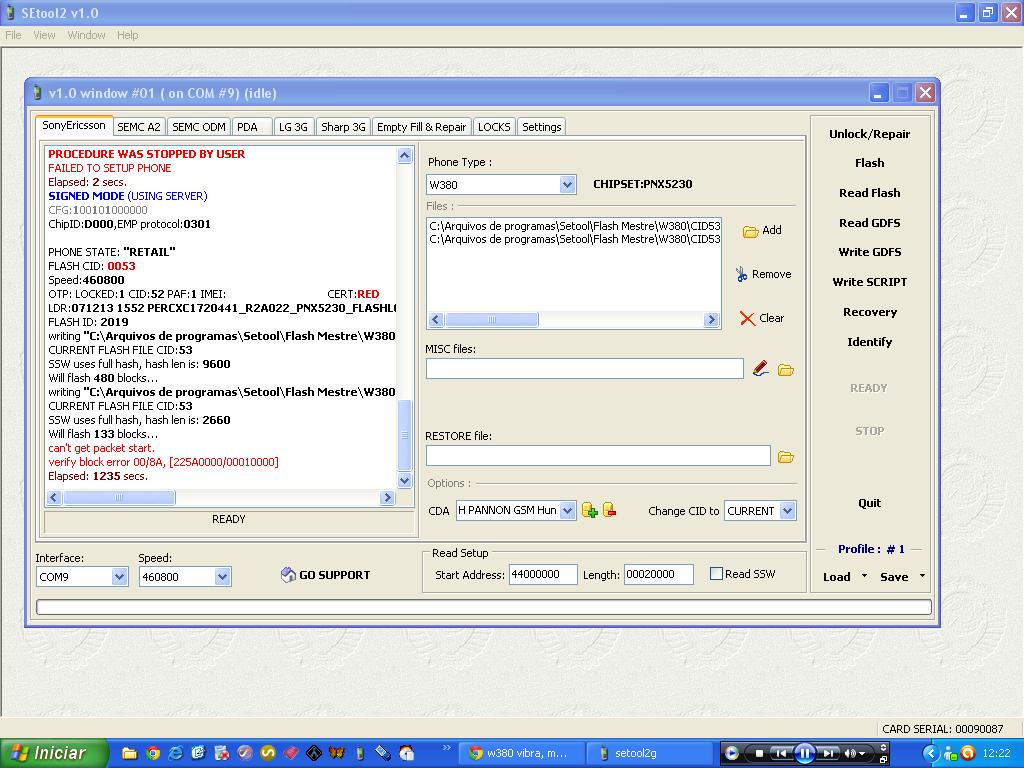Screen dimensions: 1024x768
Task: Click the Files list horizontal scrollbar thumb
Action: click(x=492, y=319)
